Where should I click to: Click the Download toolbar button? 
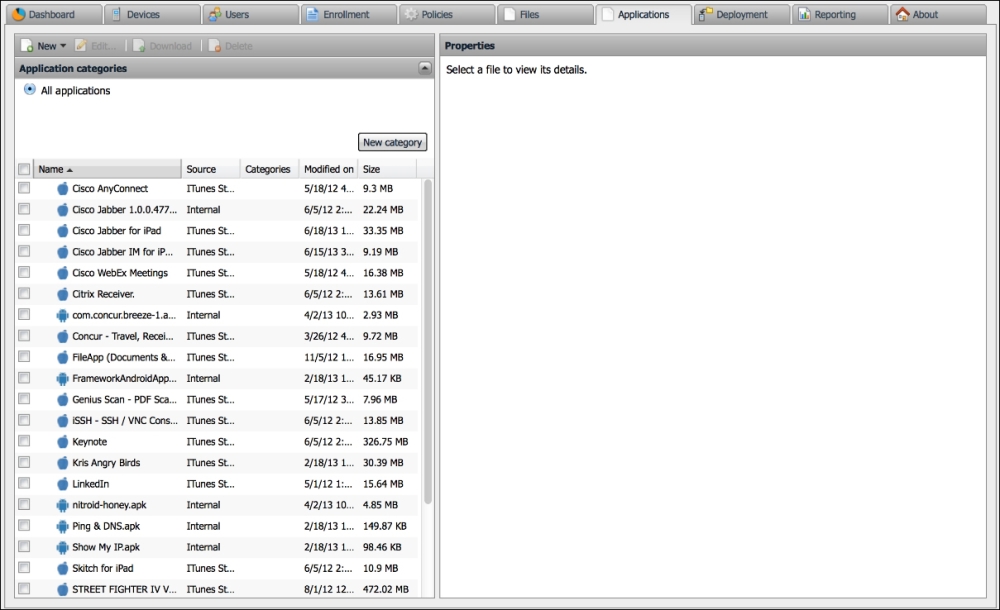(x=162, y=46)
